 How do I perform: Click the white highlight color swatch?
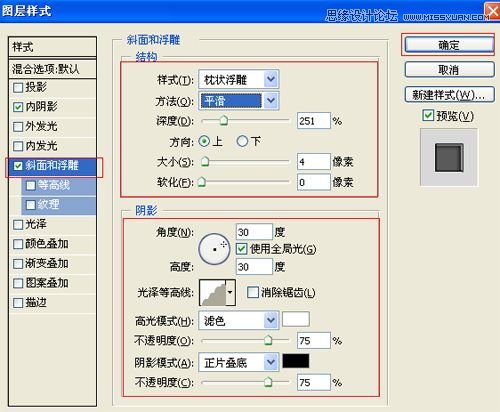tap(296, 319)
